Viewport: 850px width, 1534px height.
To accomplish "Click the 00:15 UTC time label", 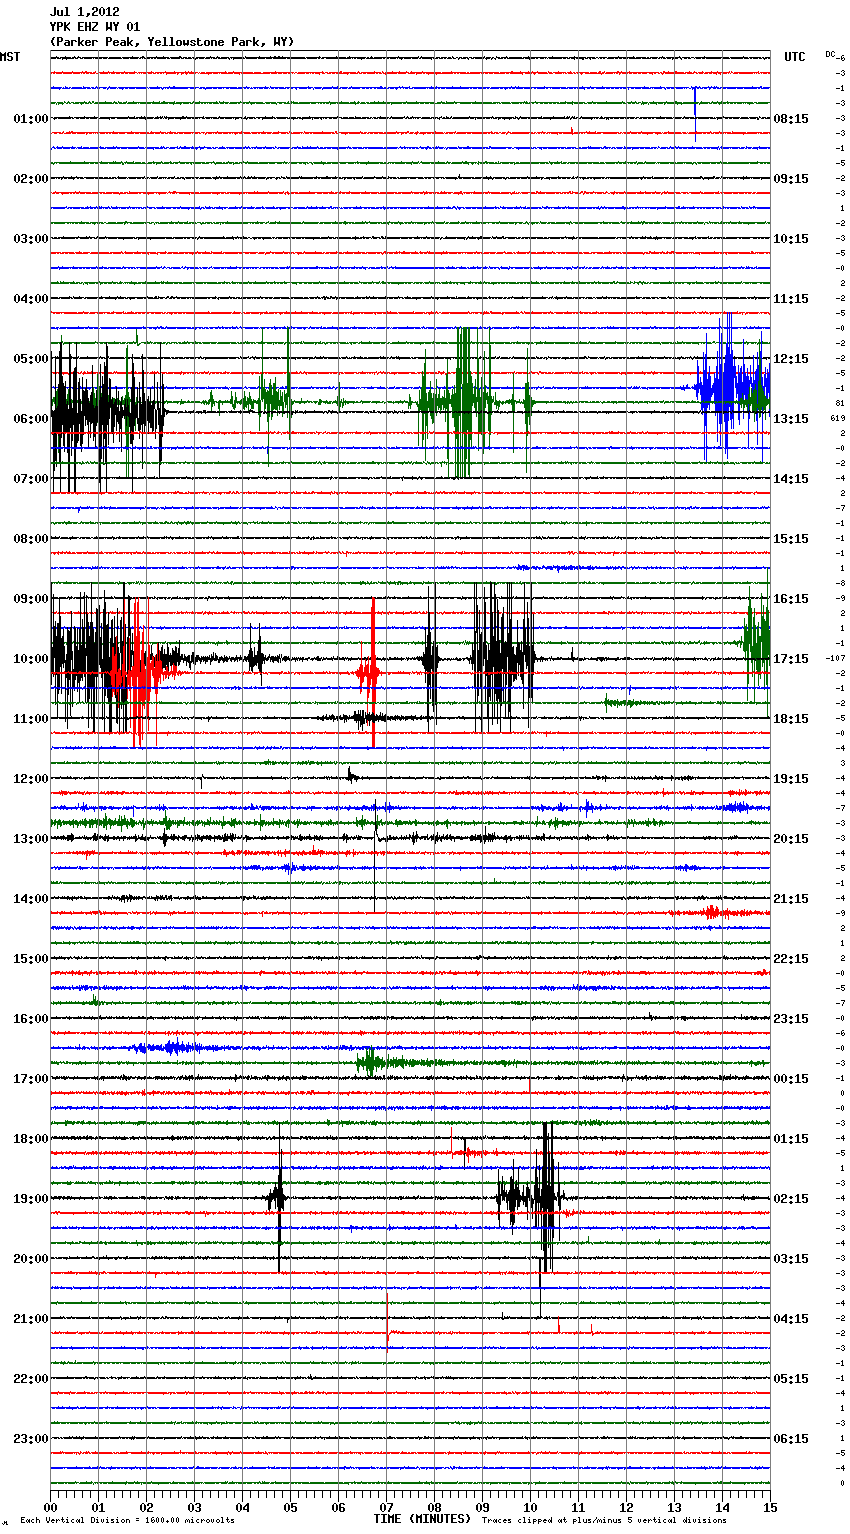I will pos(791,1079).
